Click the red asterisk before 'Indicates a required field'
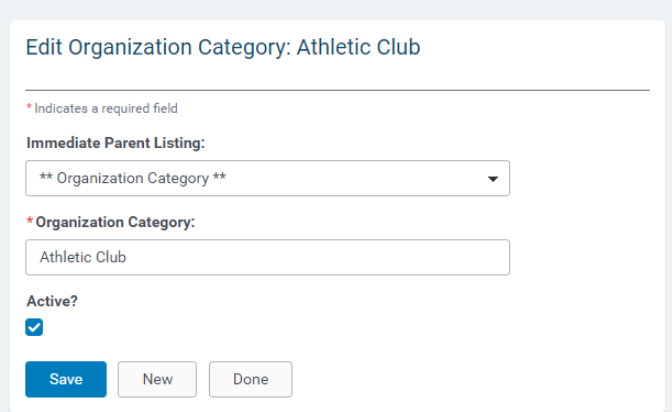672x412 pixels. coord(29,106)
